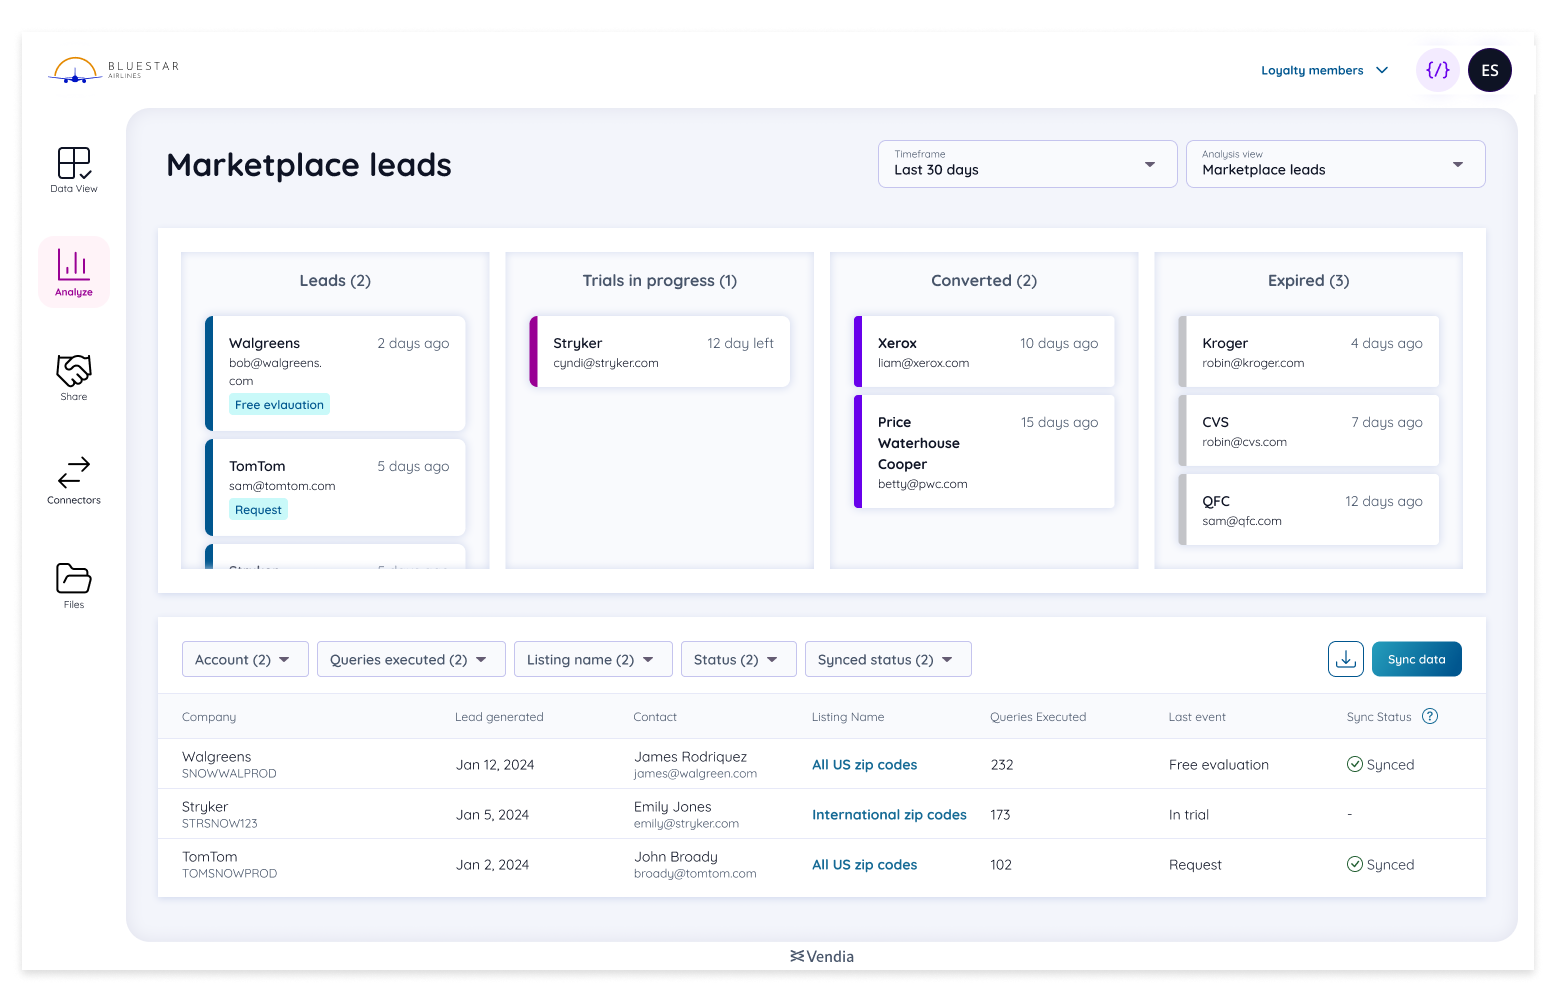The height and width of the screenshot is (989, 1560).
Task: Open the Analysis view dropdown
Action: (1336, 164)
